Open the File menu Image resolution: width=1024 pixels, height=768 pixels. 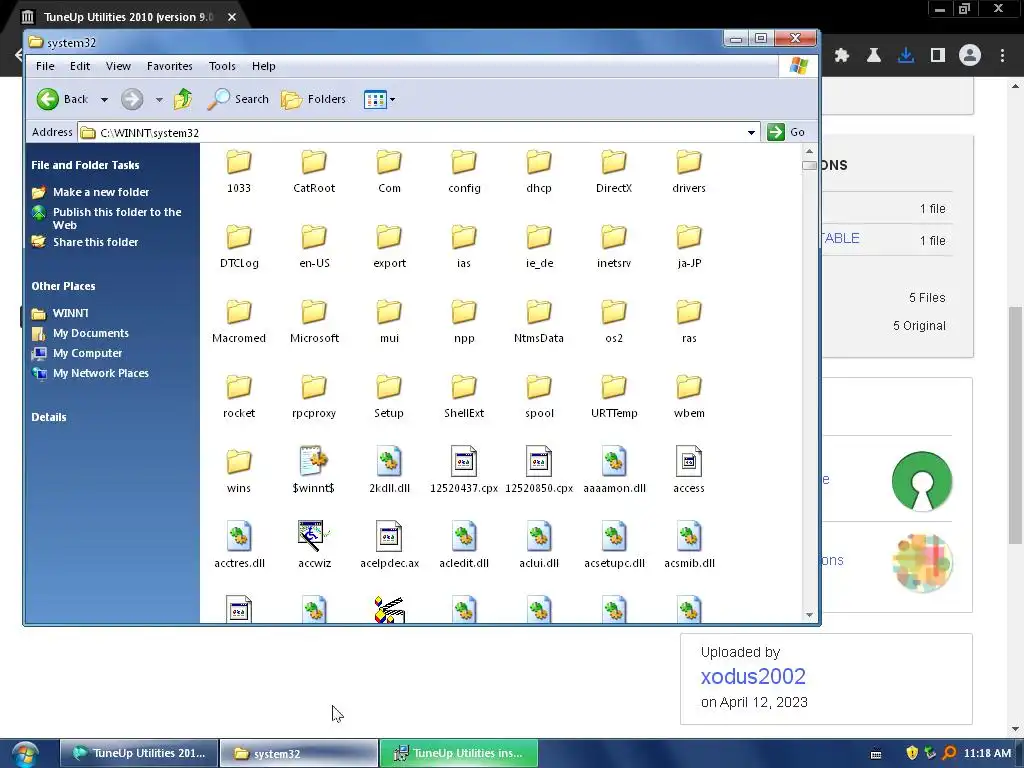click(45, 66)
